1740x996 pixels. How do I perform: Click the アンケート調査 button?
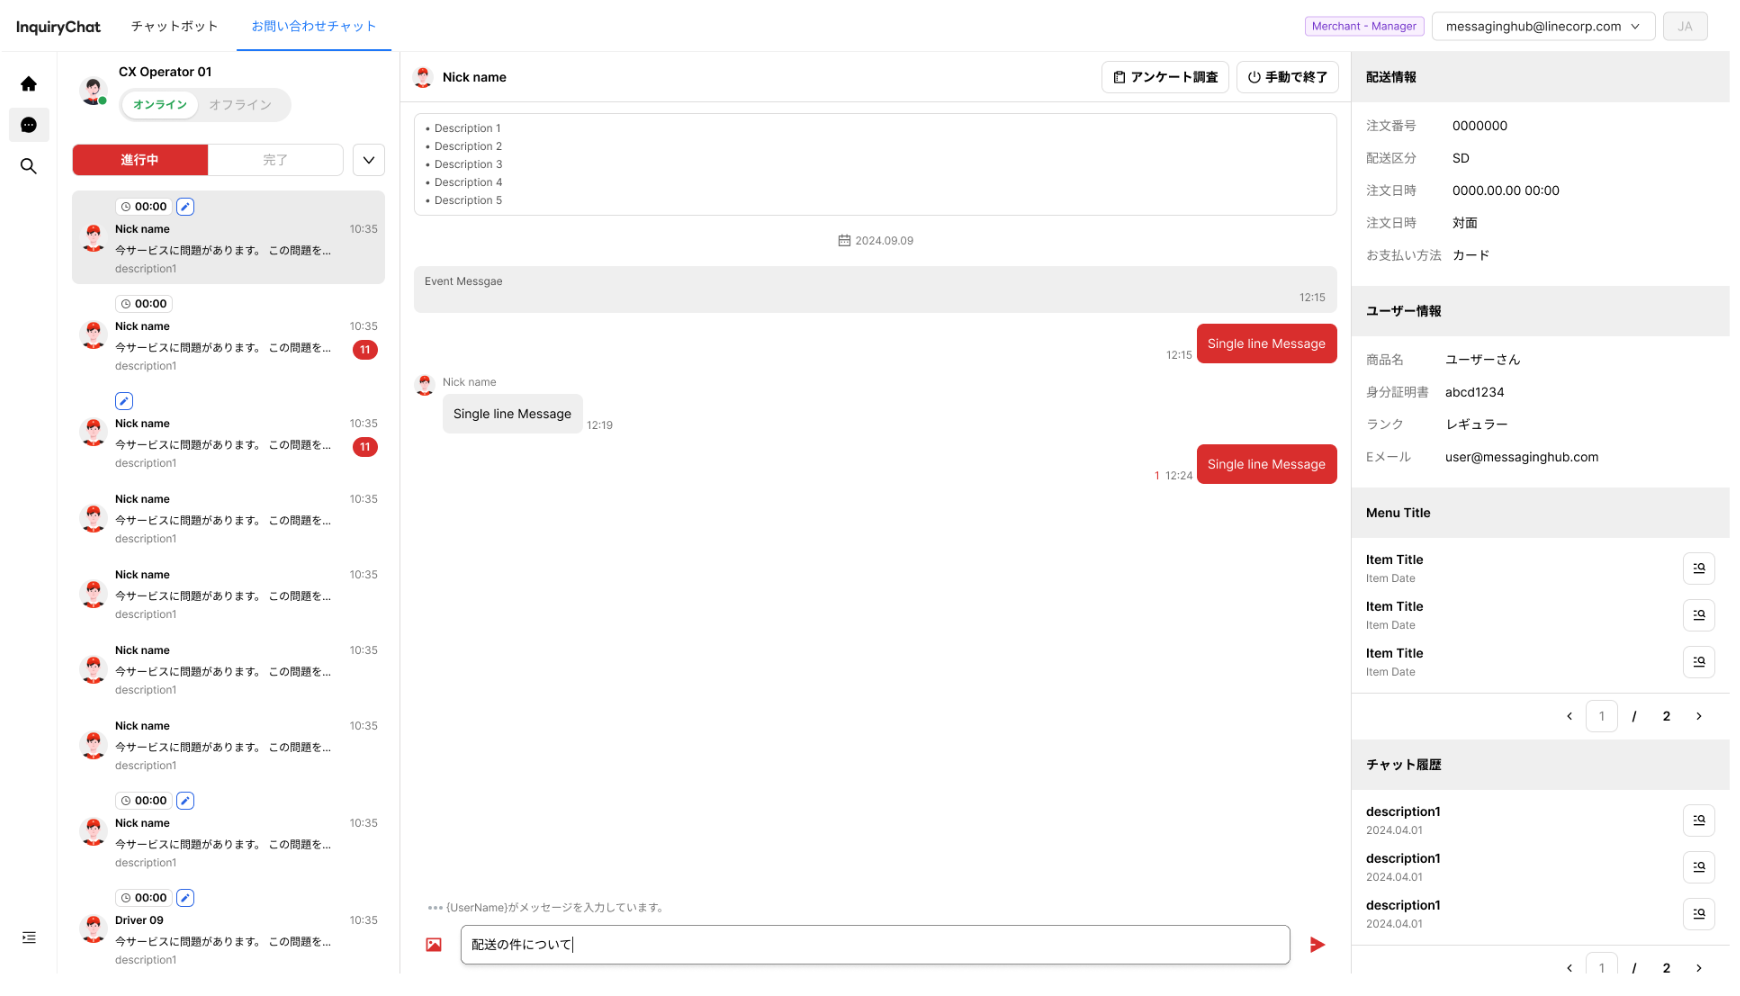(x=1165, y=77)
